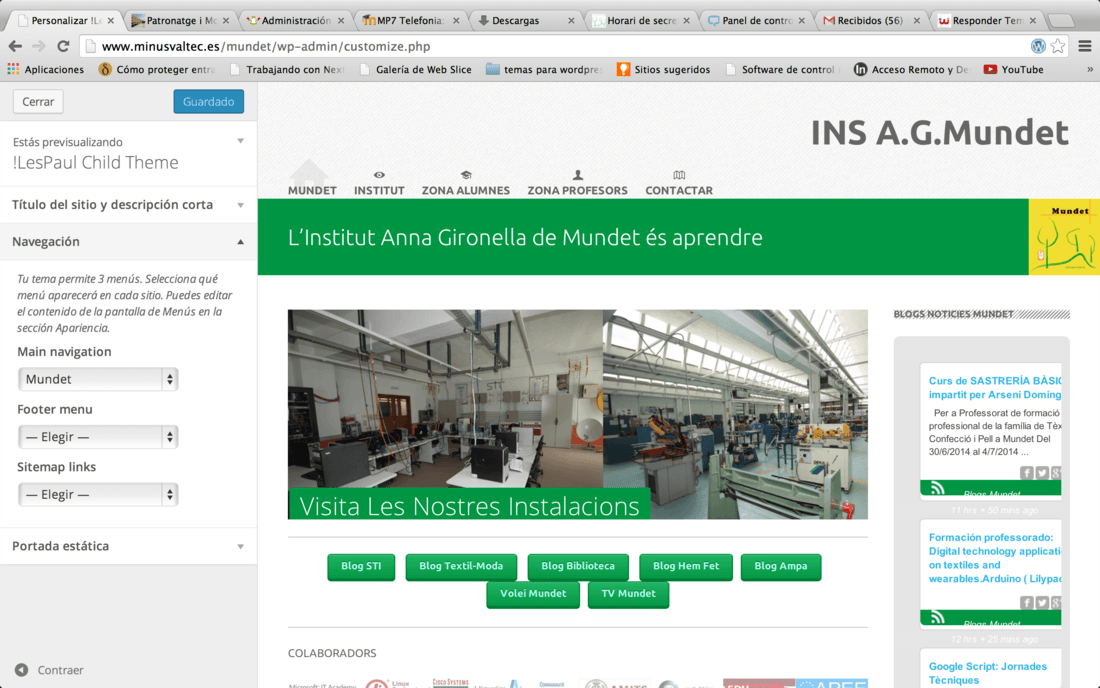
Task: Bookmark this page with the star icon
Action: (1058, 46)
